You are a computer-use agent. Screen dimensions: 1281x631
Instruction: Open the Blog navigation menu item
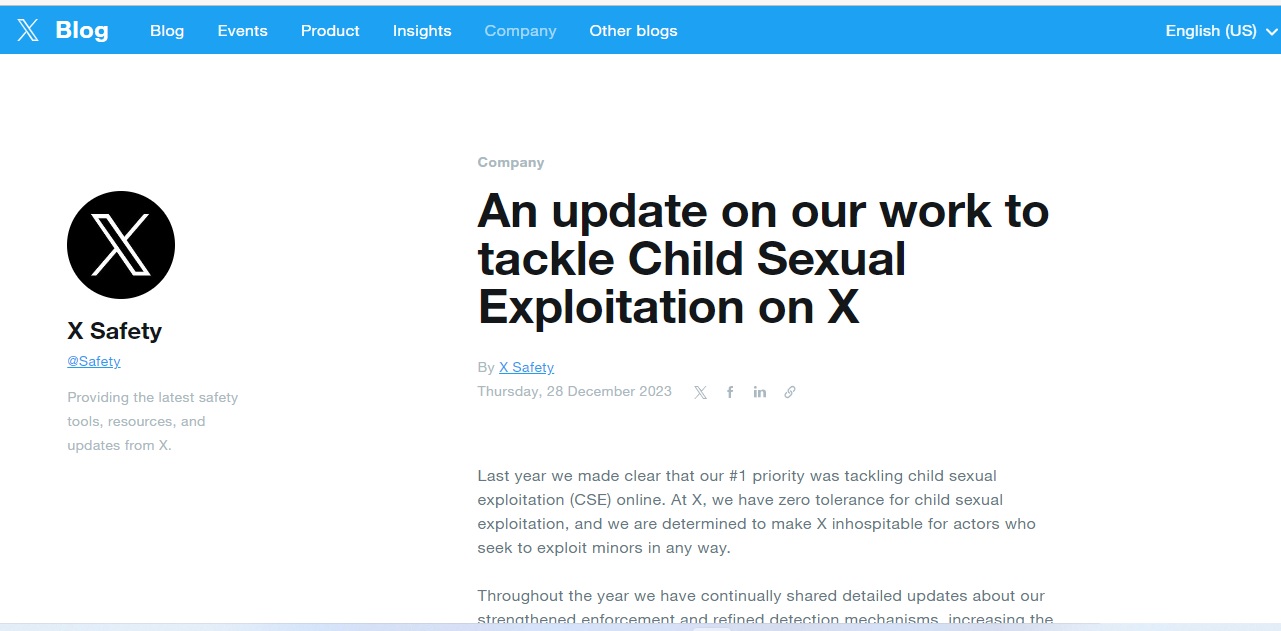tap(167, 31)
